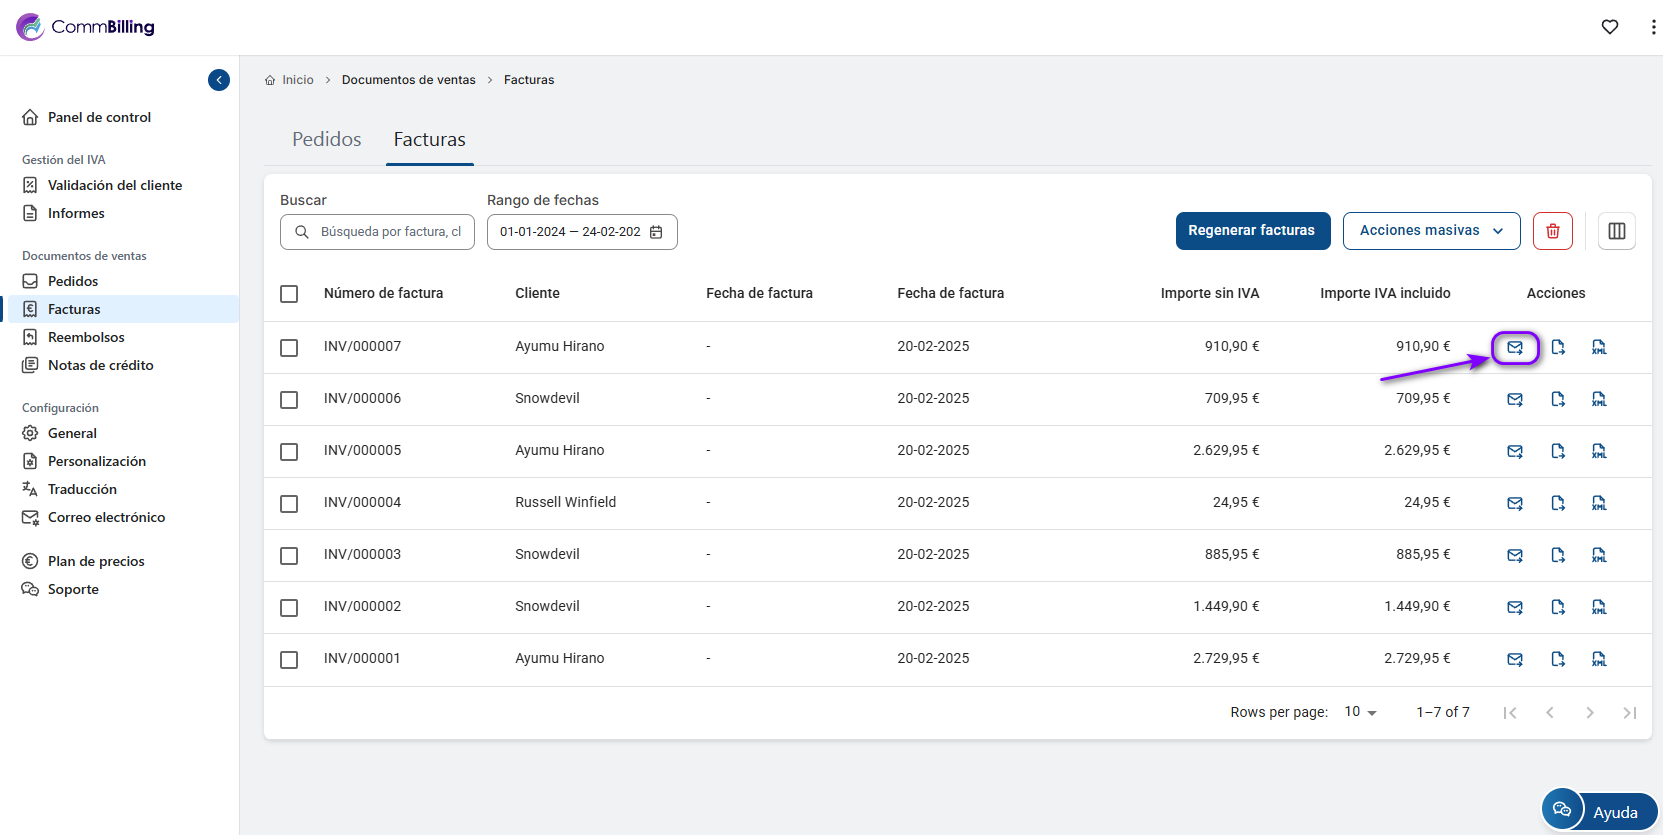Viewport: 1663px width, 835px height.
Task: Open the column visibility settings icon
Action: tap(1616, 231)
